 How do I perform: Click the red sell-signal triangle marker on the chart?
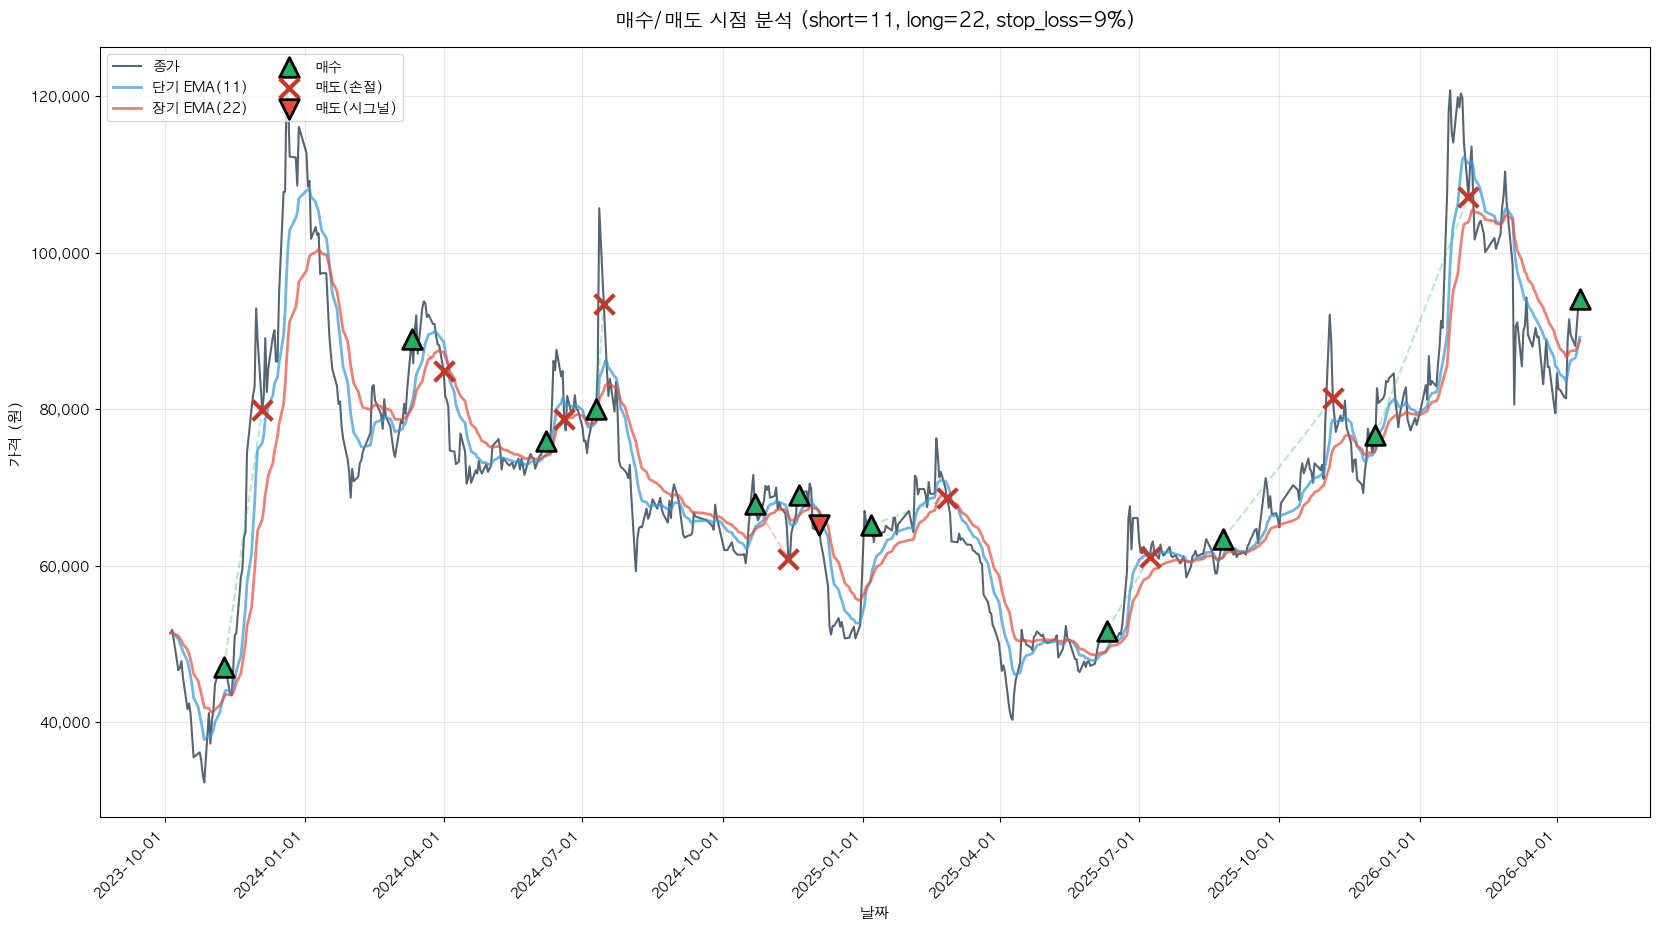click(x=819, y=524)
